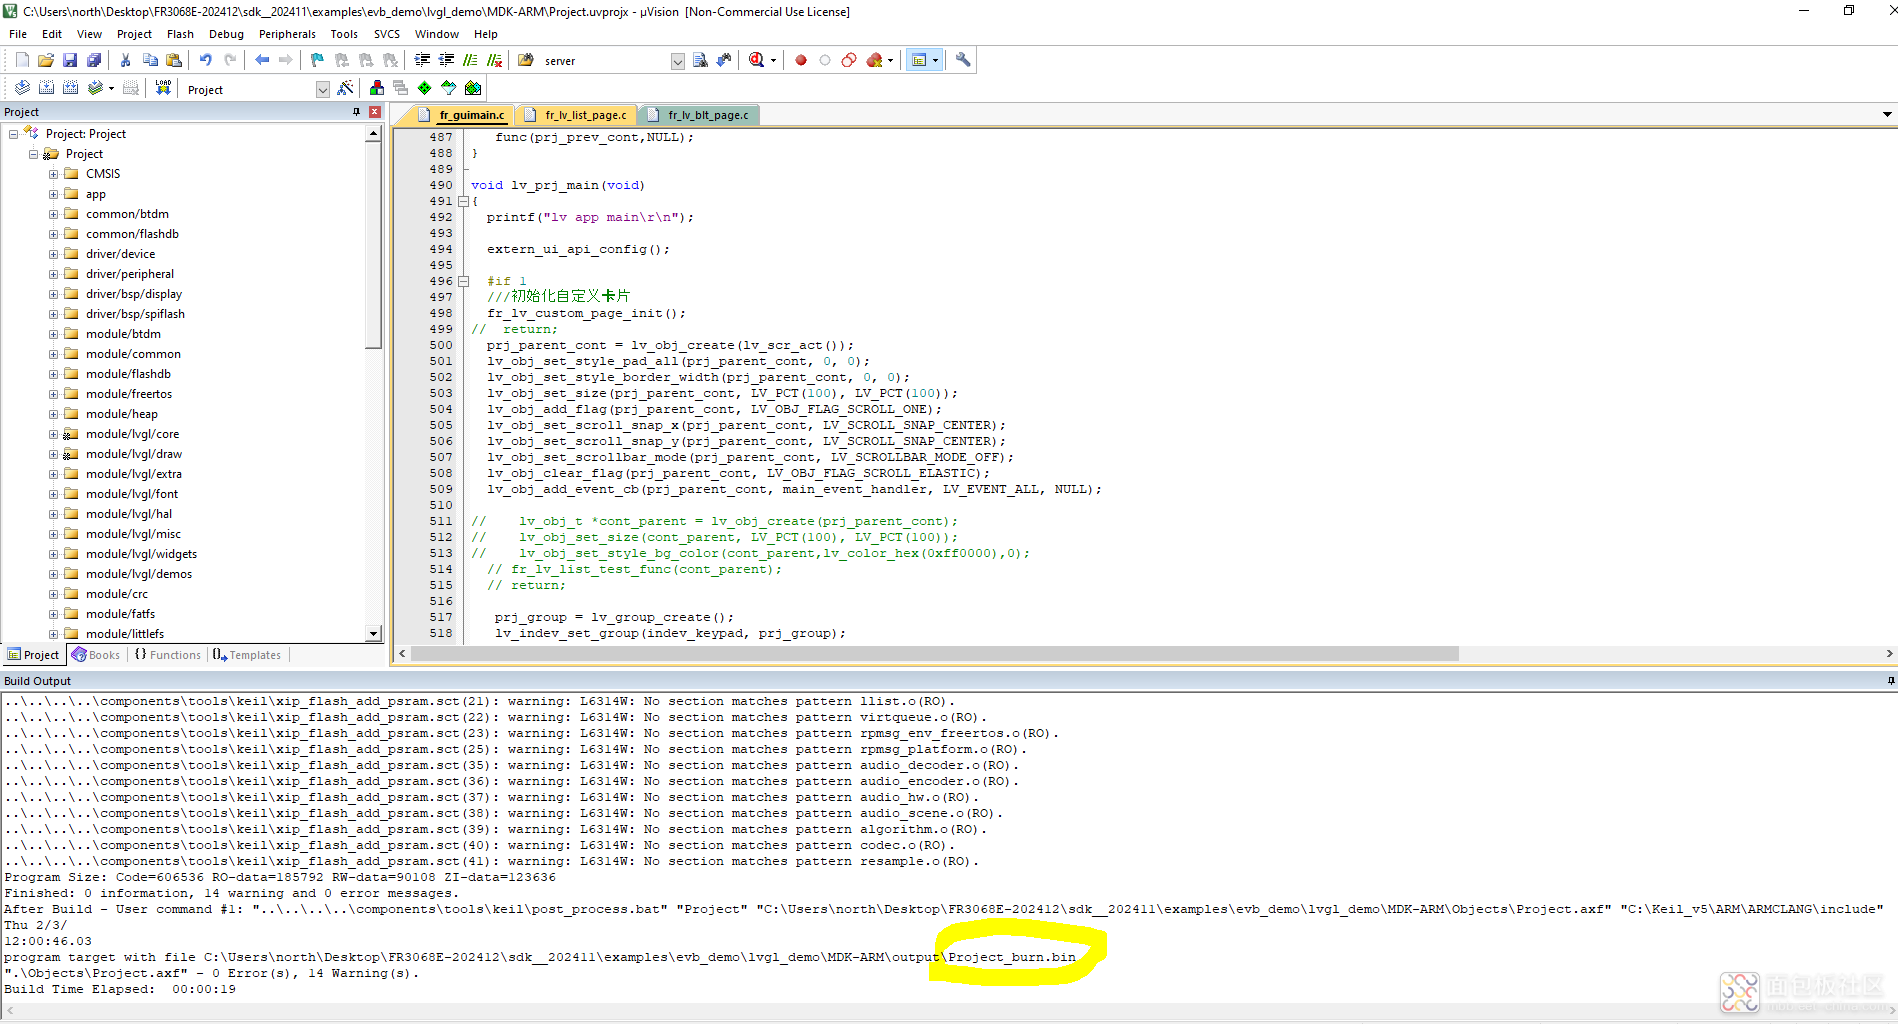This screenshot has width=1898, height=1024.
Task: Open the Debug menu
Action: click(226, 34)
